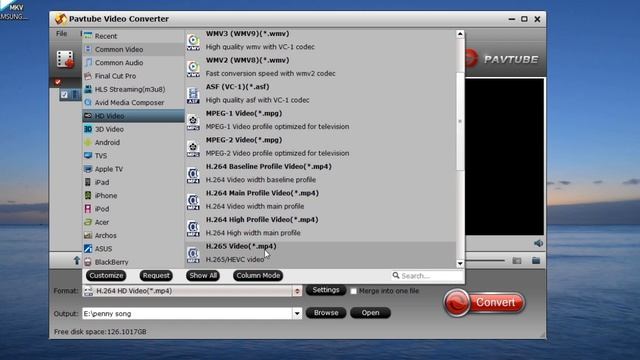Image resolution: width=640 pixels, height=360 pixels.
Task: Click the red Convert button
Action: tap(484, 302)
